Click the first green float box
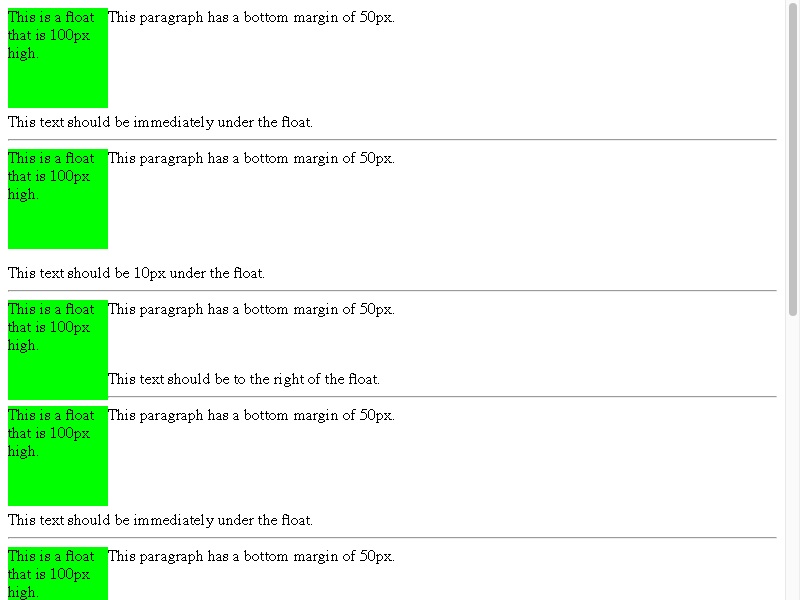The image size is (800, 600). tap(58, 58)
